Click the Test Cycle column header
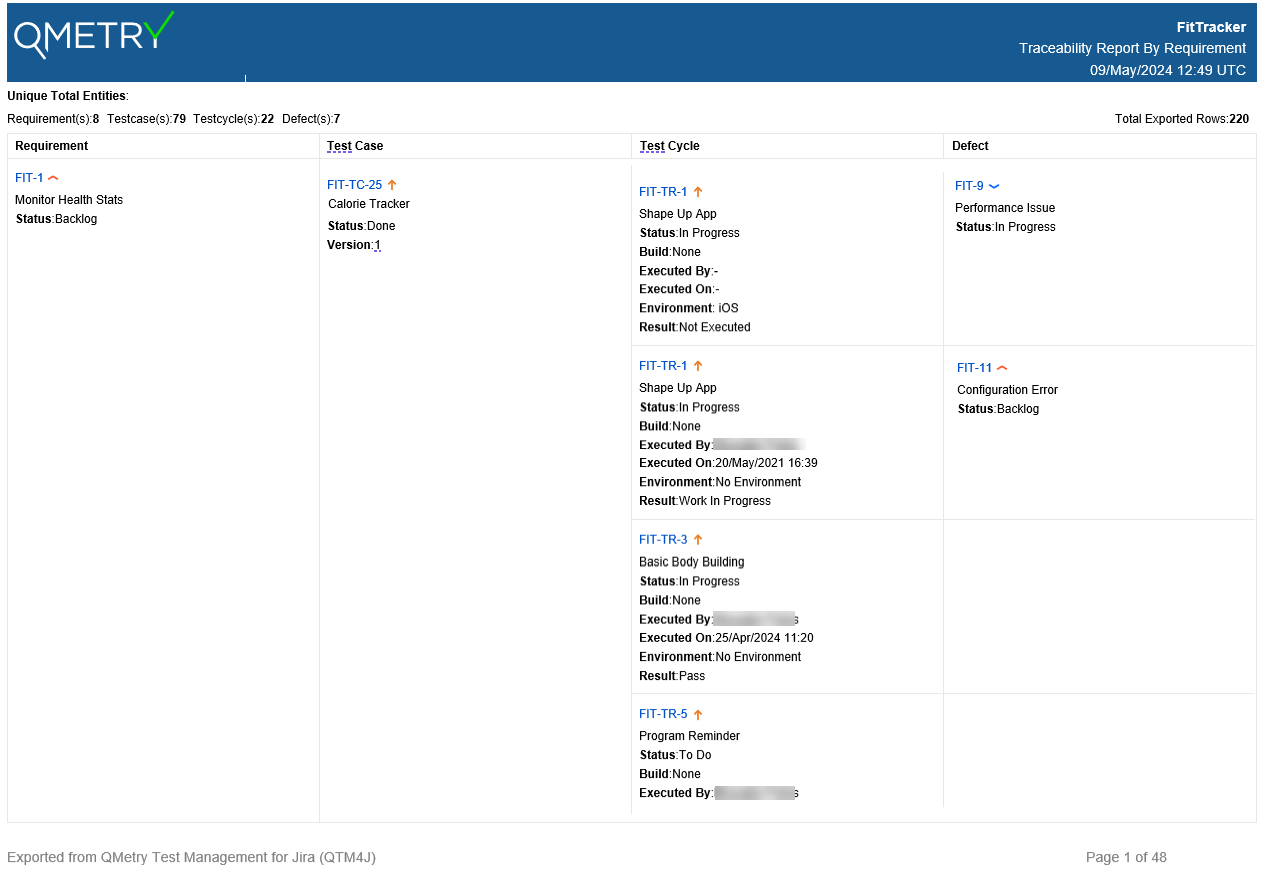This screenshot has height=880, width=1263. [669, 146]
